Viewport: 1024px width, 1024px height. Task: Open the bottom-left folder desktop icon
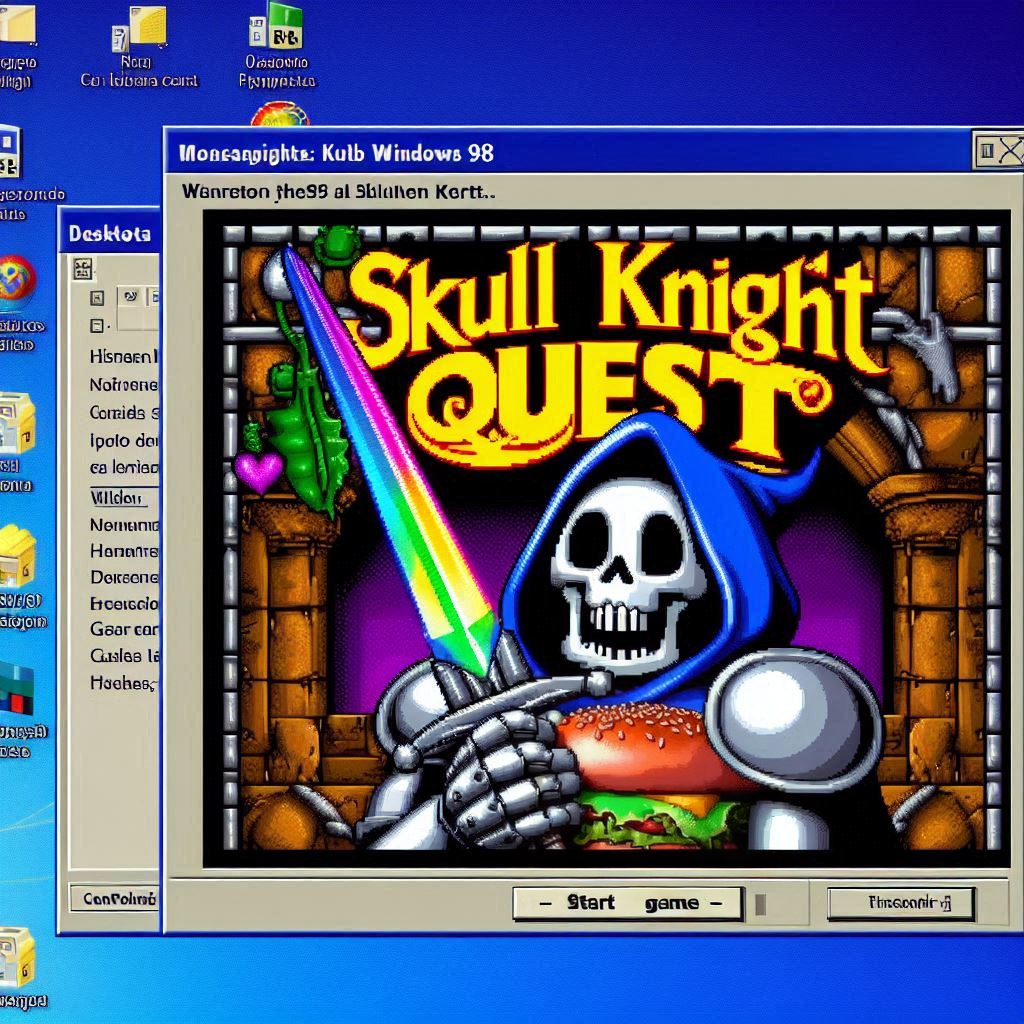pos(16,957)
